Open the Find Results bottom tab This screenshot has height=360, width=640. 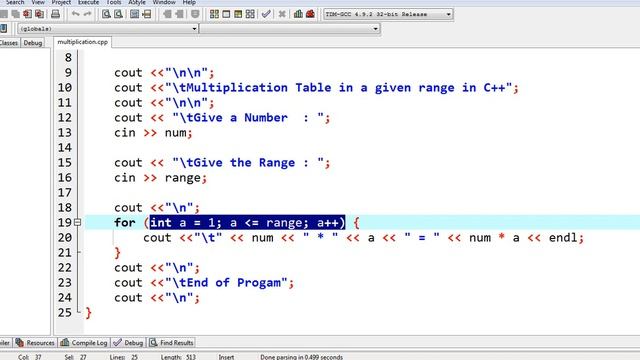[x=171, y=343]
